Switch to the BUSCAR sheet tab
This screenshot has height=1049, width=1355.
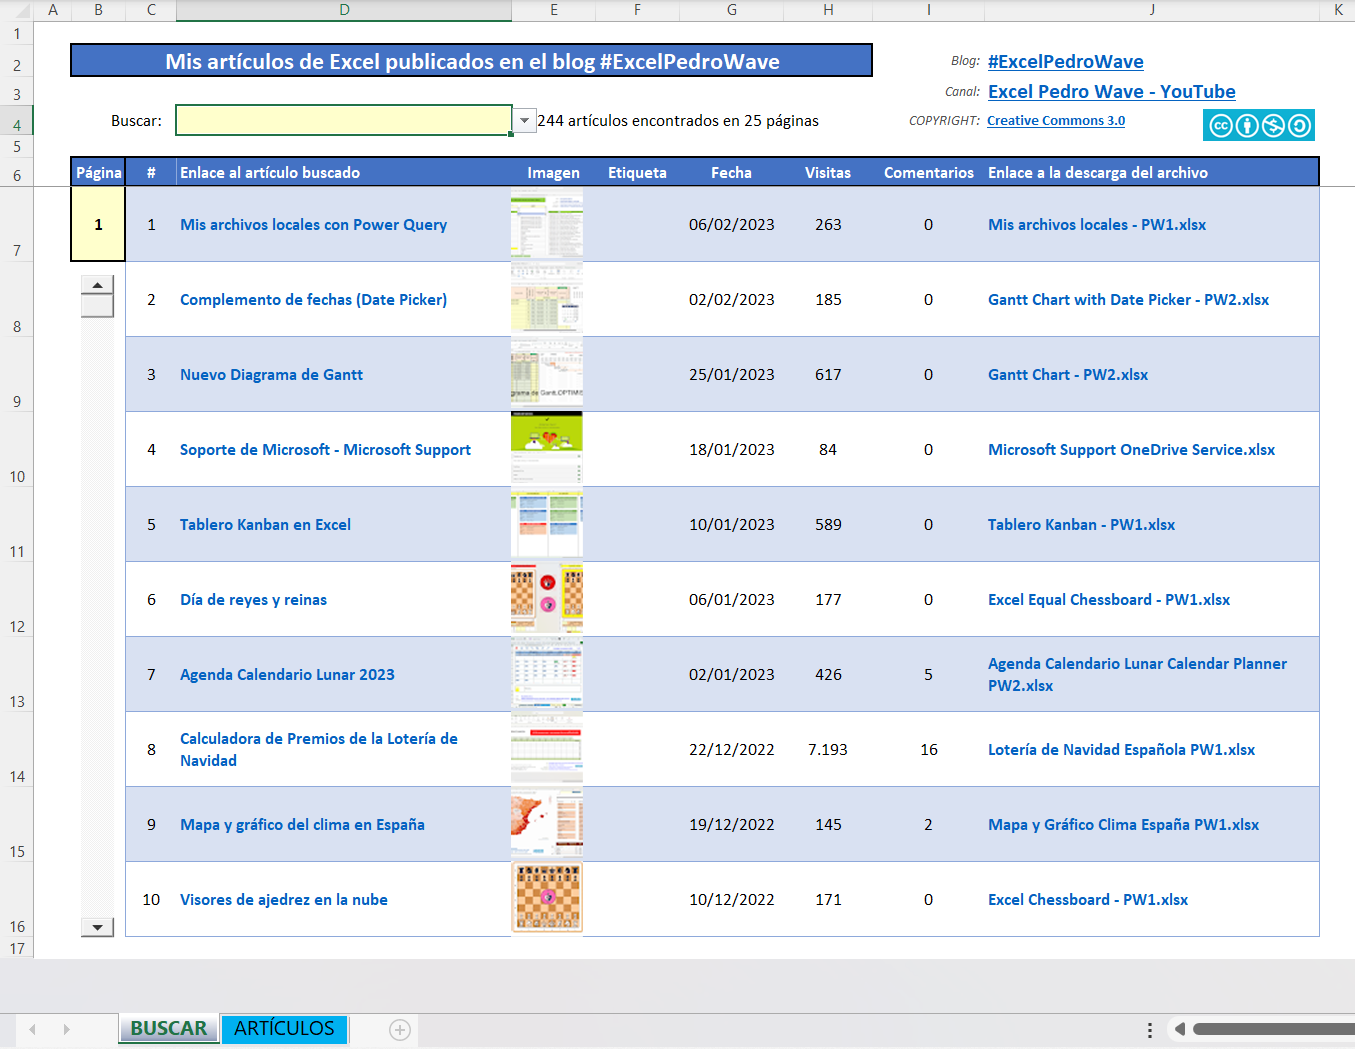pyautogui.click(x=169, y=1028)
